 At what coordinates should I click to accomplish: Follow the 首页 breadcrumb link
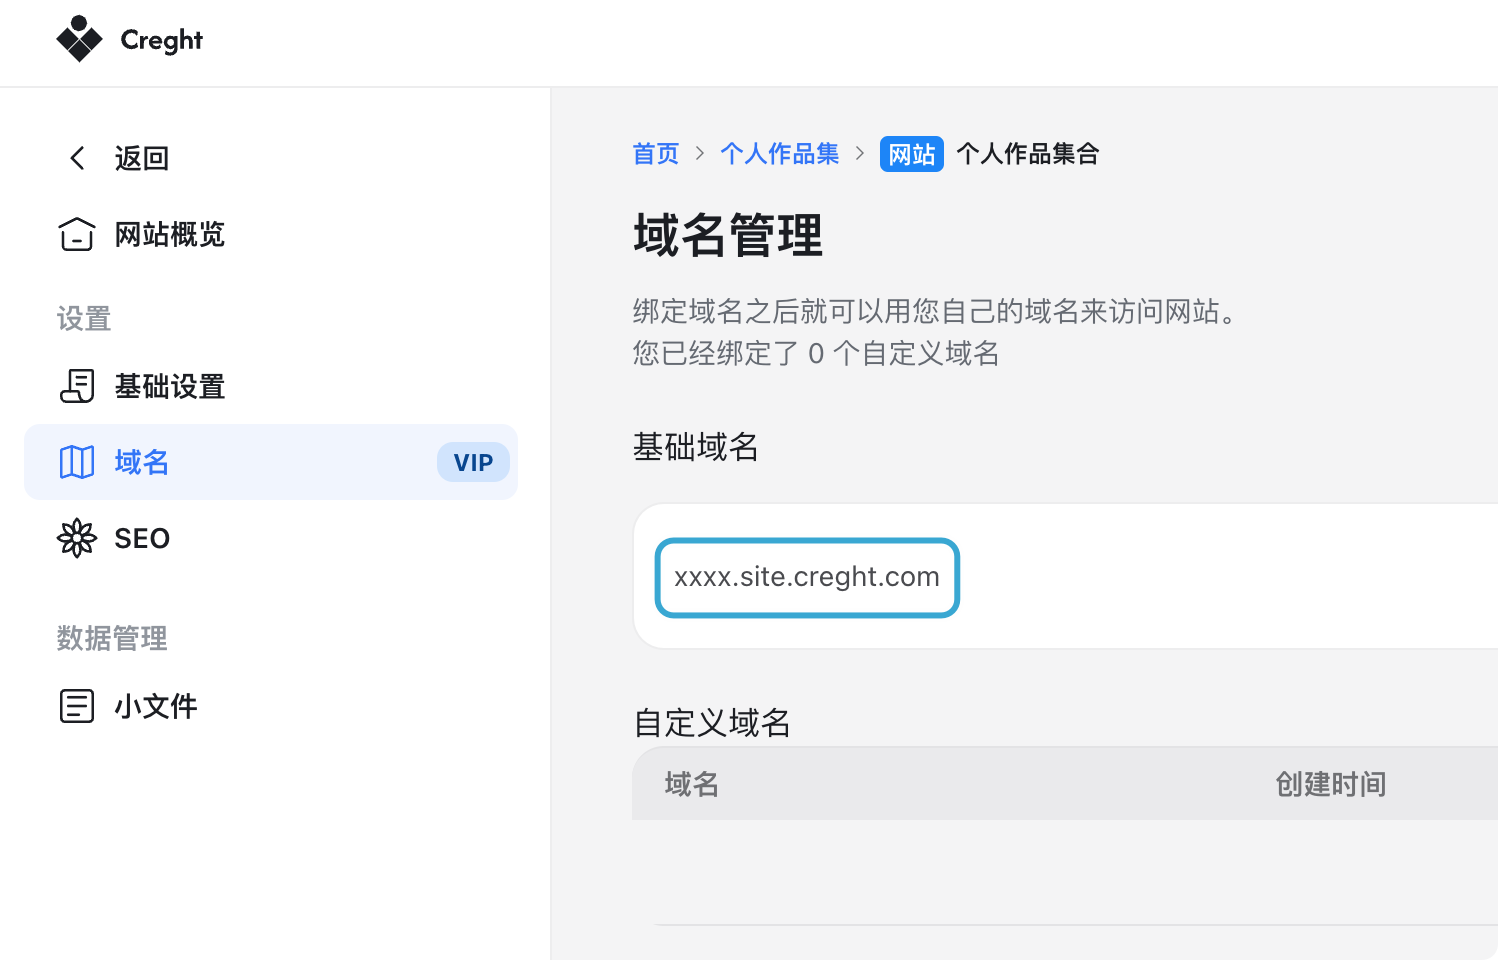point(656,154)
